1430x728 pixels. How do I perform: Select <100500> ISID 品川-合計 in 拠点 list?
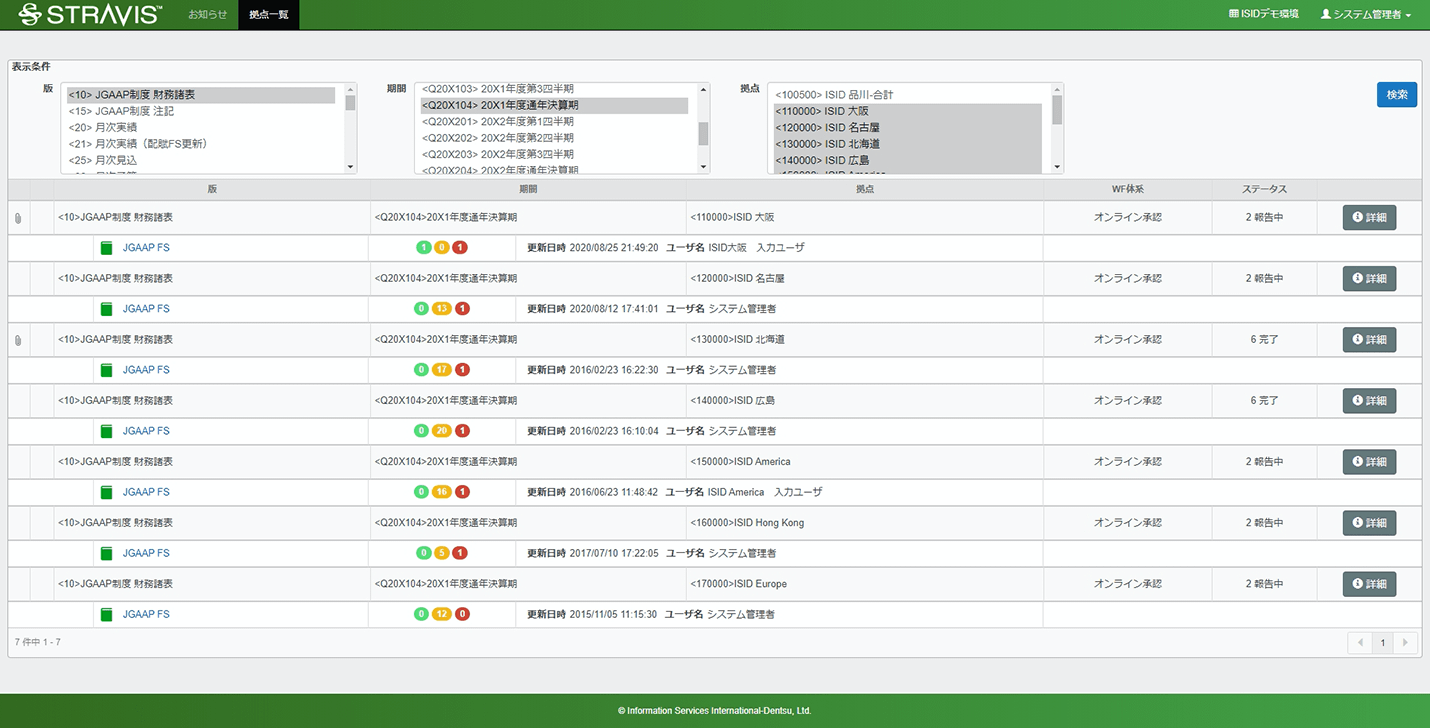908,95
